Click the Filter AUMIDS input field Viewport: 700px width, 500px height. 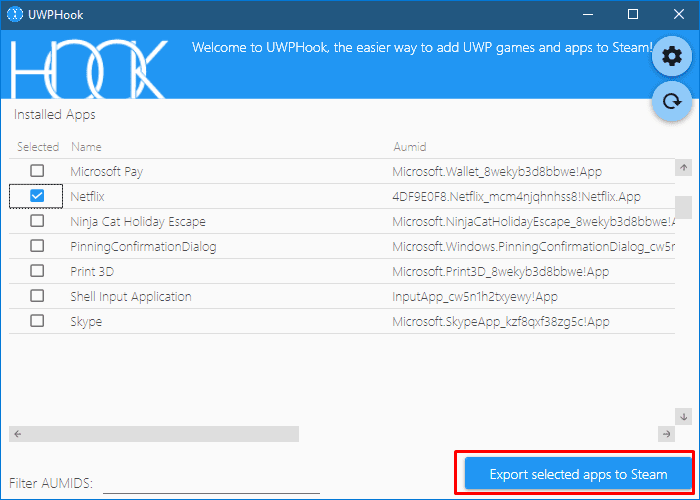tap(211, 484)
